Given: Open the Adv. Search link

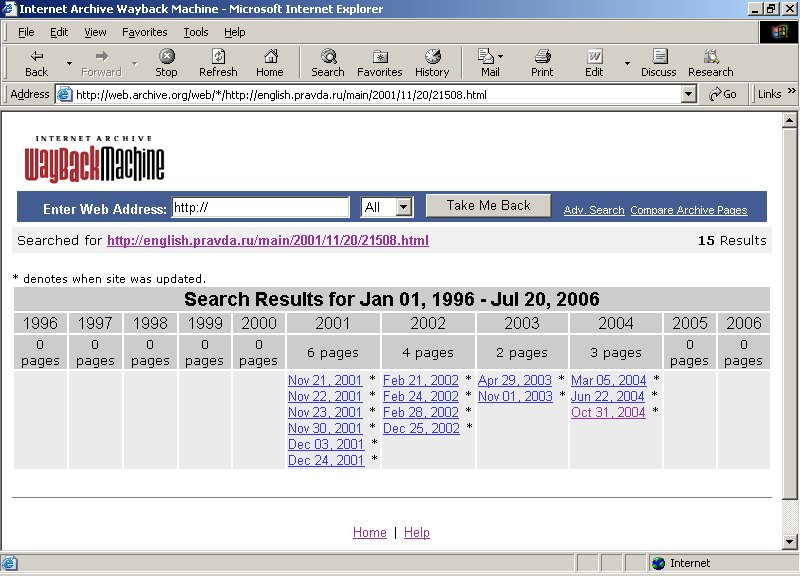Looking at the screenshot, I should click(594, 210).
